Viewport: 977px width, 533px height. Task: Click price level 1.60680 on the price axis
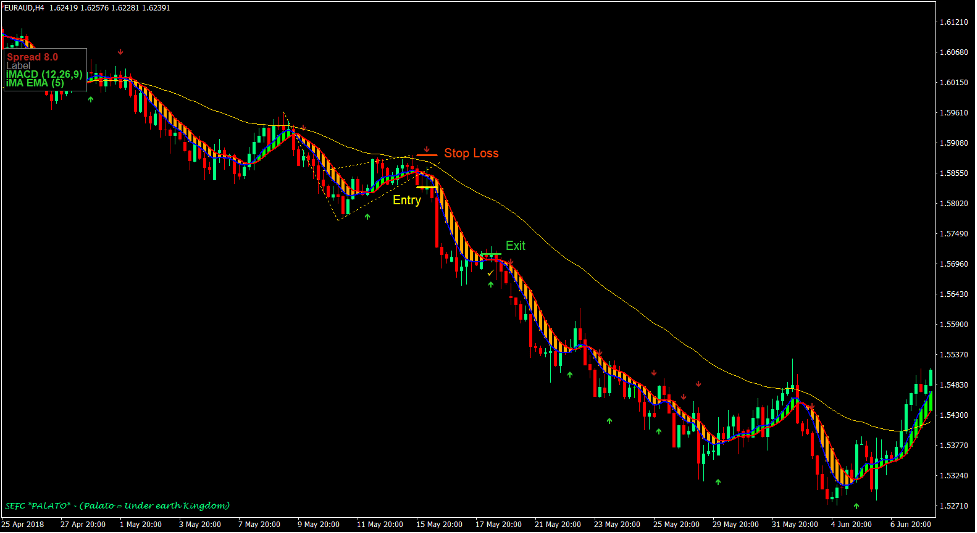(x=953, y=52)
